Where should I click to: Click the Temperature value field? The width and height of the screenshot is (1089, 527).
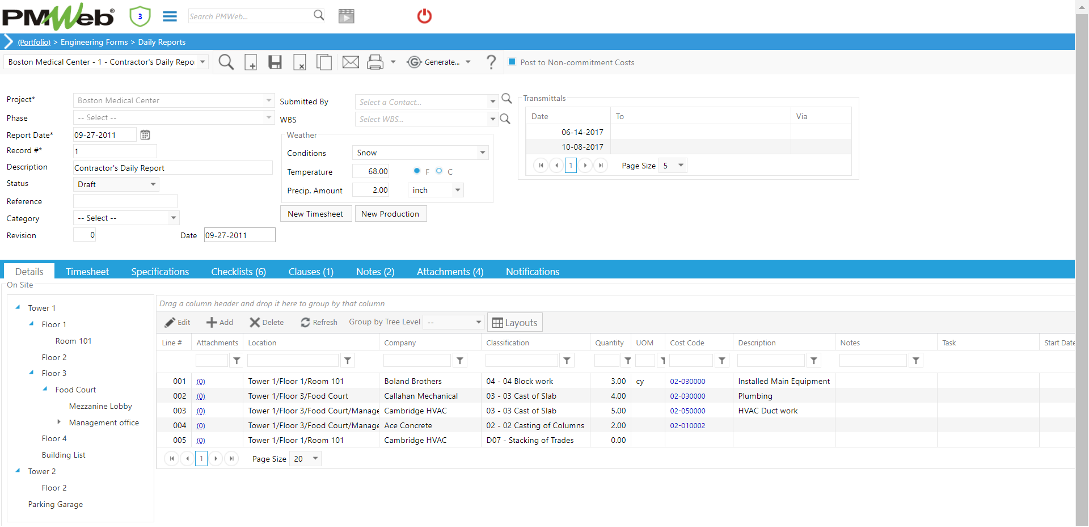[372, 171]
